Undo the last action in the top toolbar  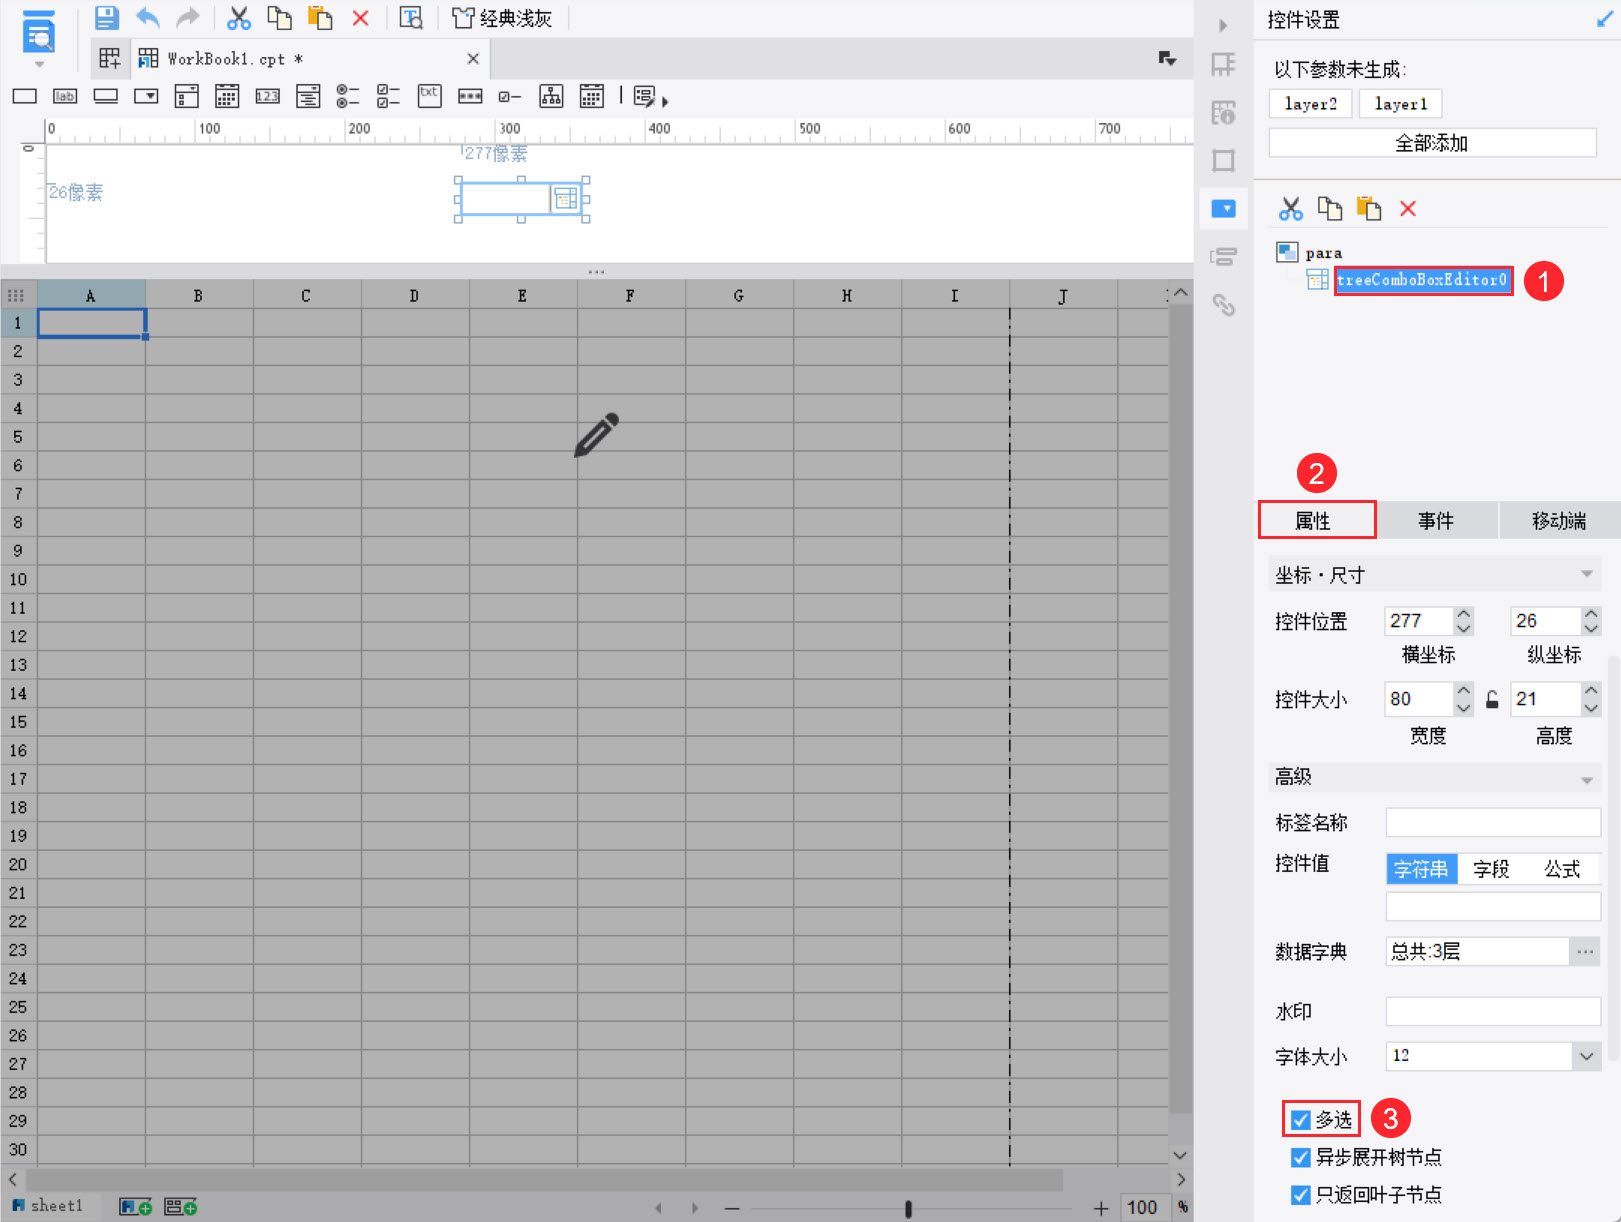pyautogui.click(x=148, y=18)
